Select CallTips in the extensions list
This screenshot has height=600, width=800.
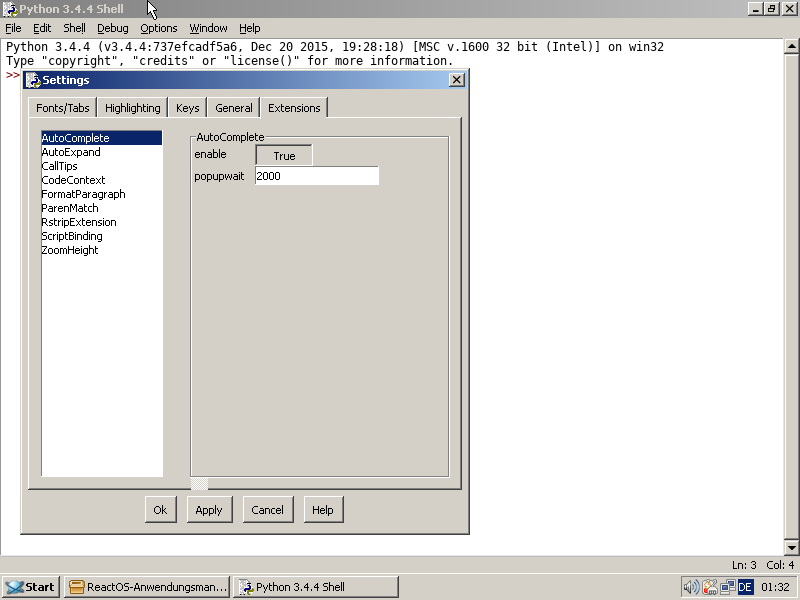(102, 166)
